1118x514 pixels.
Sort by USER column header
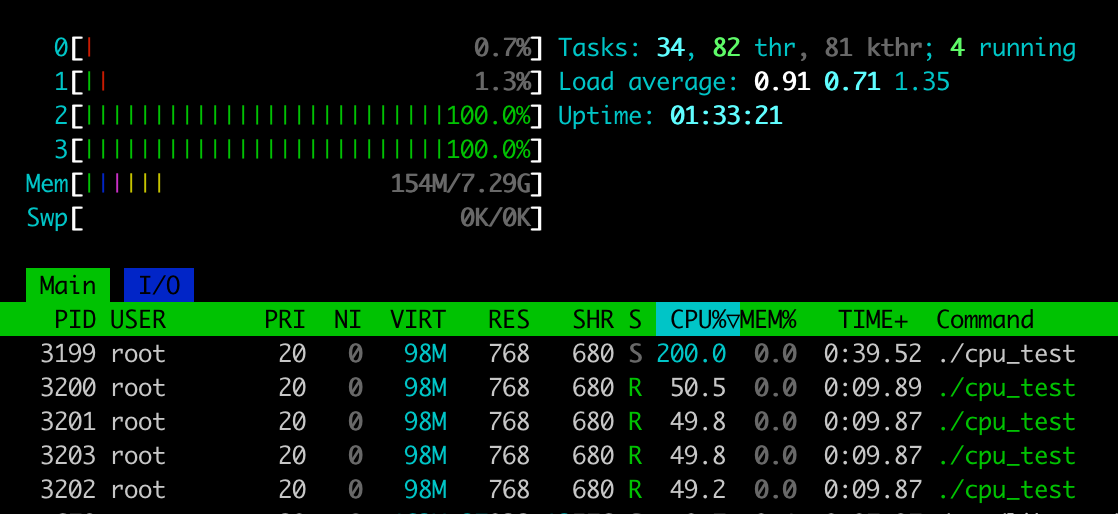click(138, 320)
